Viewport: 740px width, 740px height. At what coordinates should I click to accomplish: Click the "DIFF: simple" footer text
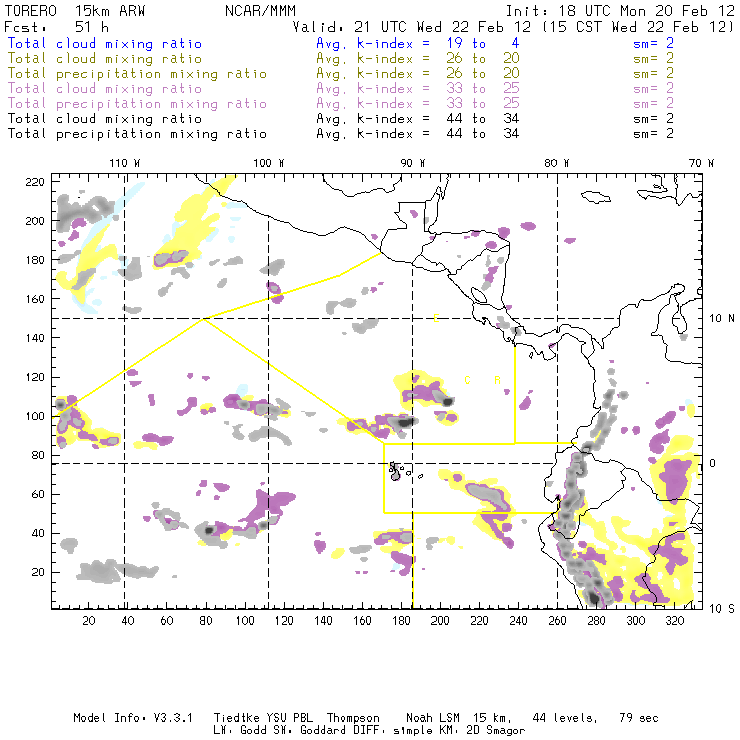[x=389, y=730]
